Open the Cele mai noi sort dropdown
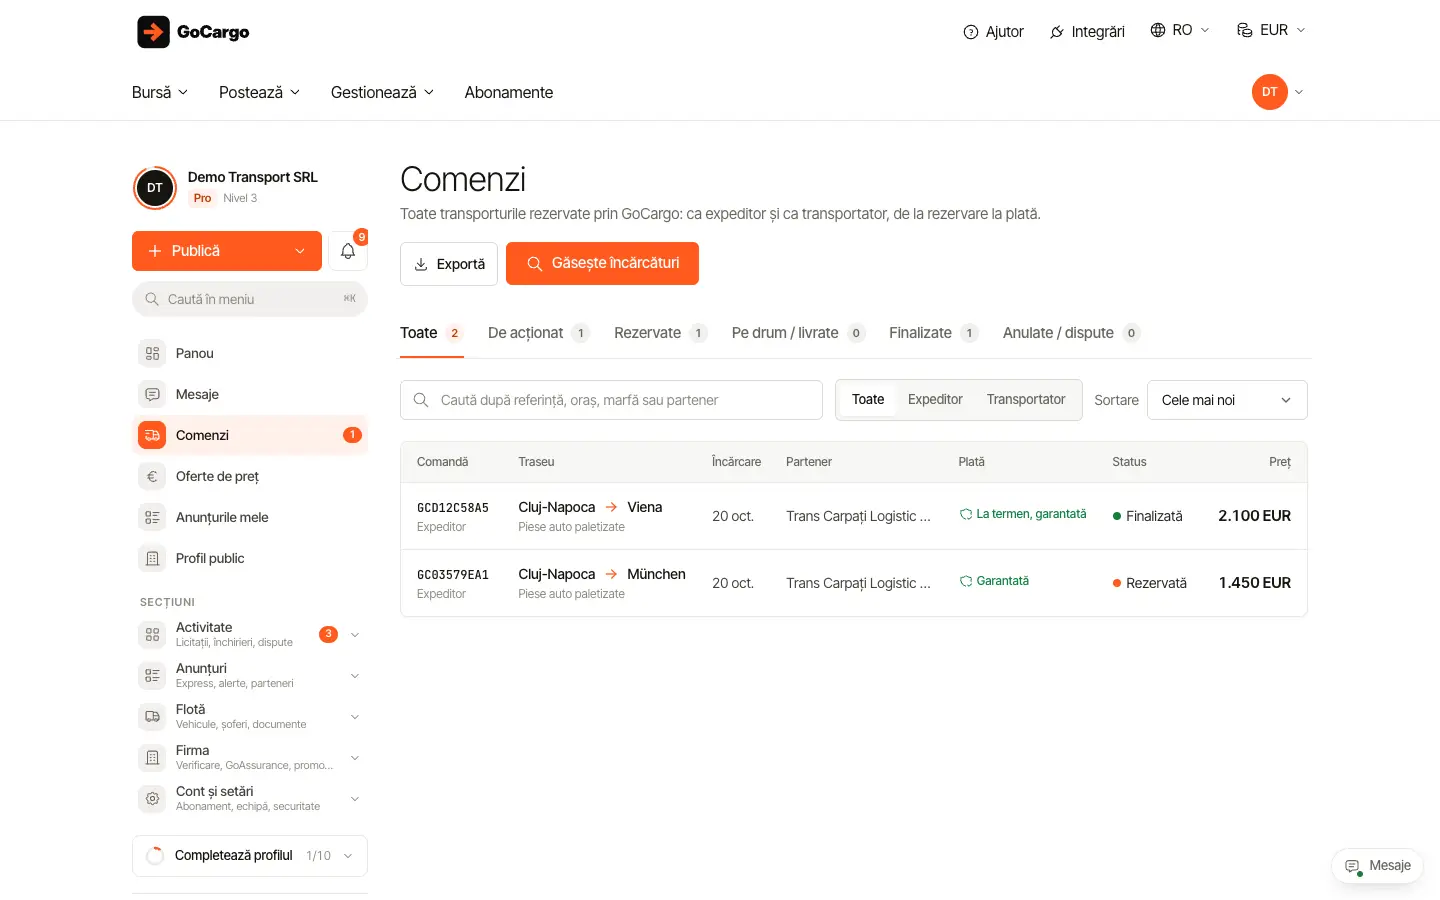This screenshot has width=1440, height=900. click(x=1227, y=400)
